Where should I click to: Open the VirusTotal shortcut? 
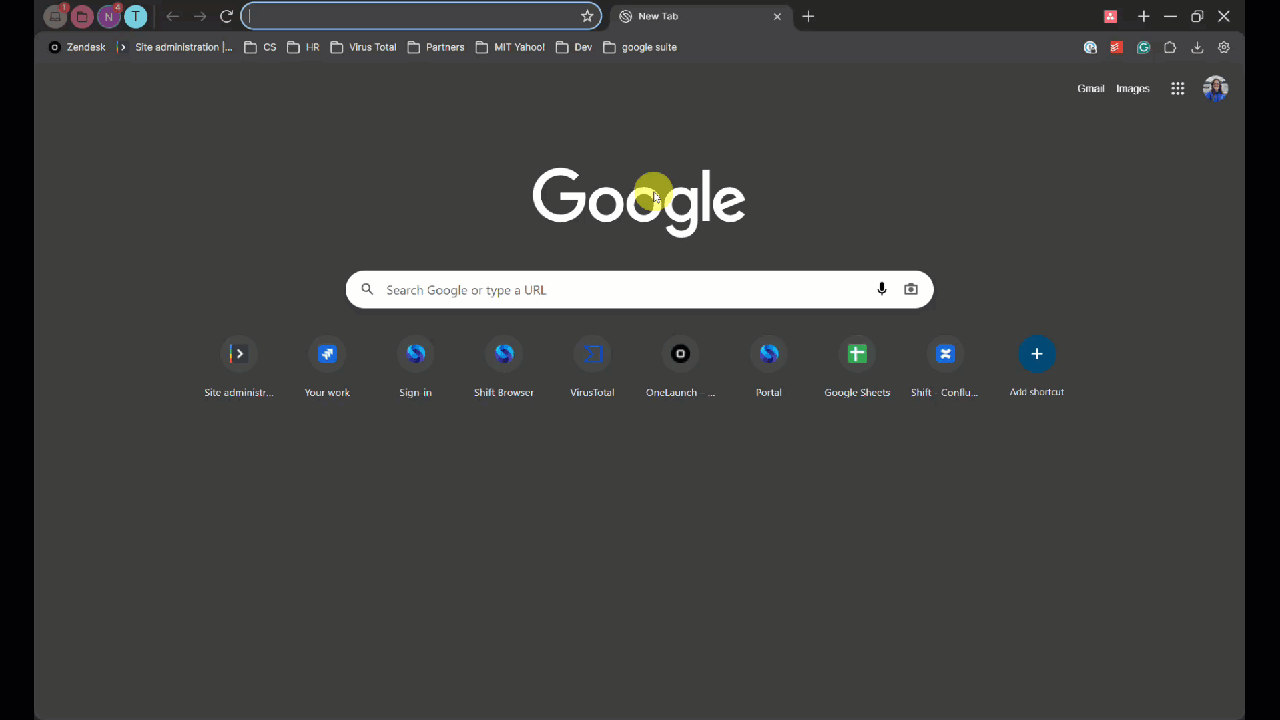[x=592, y=366]
